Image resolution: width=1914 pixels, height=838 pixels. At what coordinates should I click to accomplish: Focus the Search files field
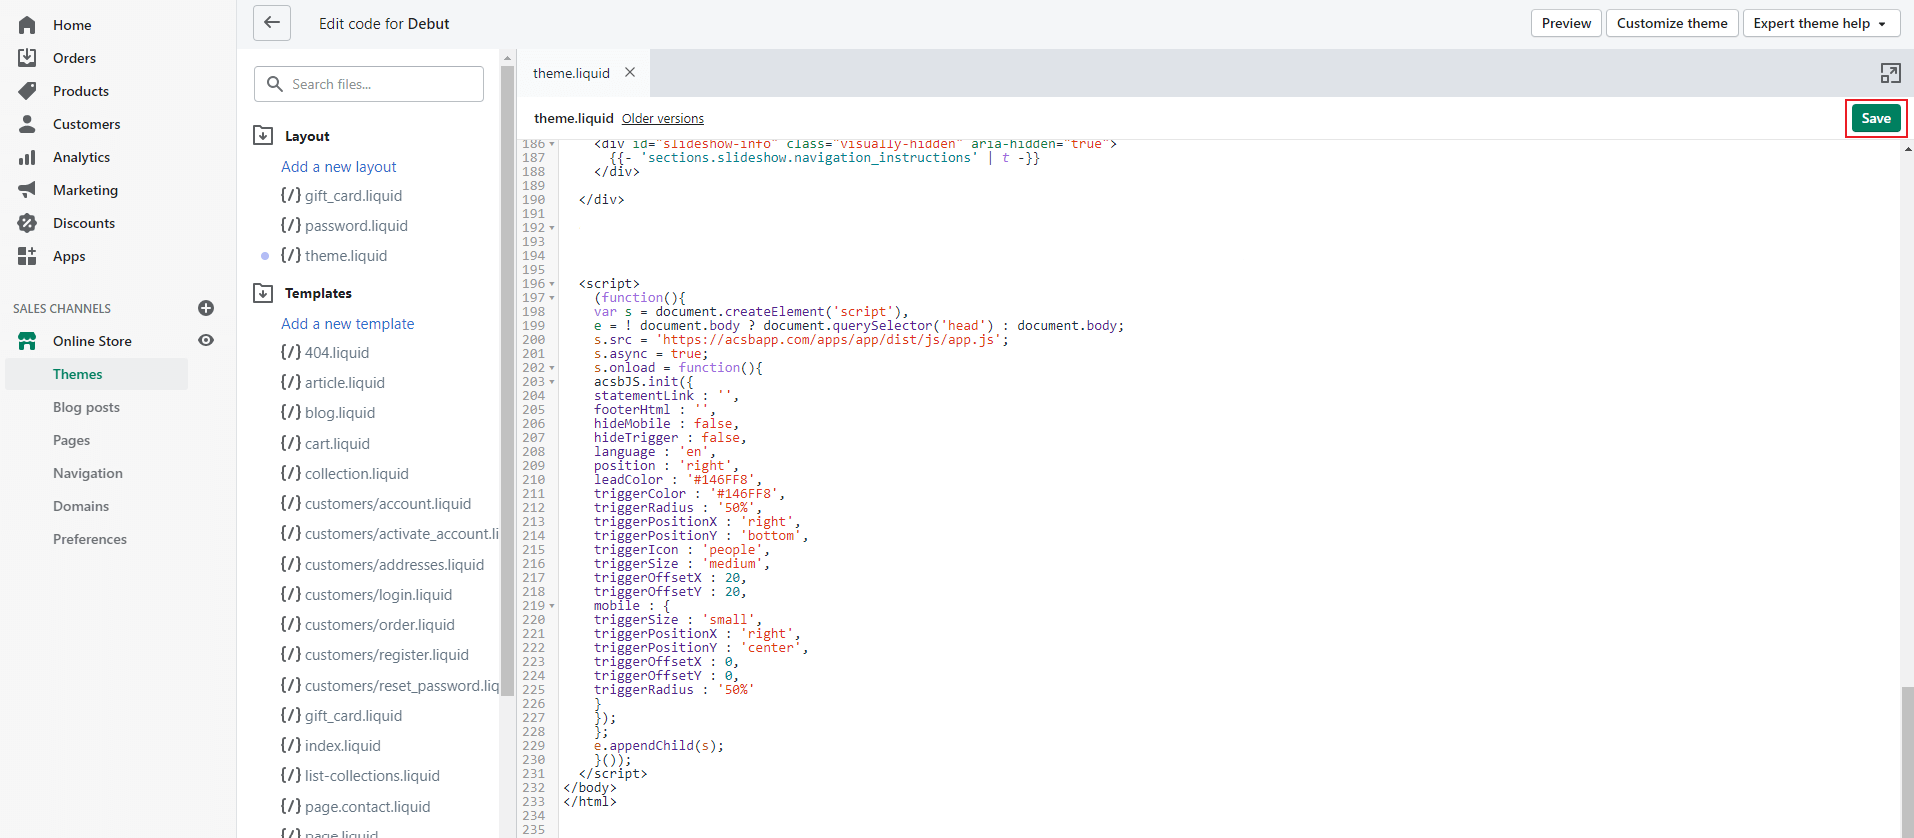click(369, 84)
